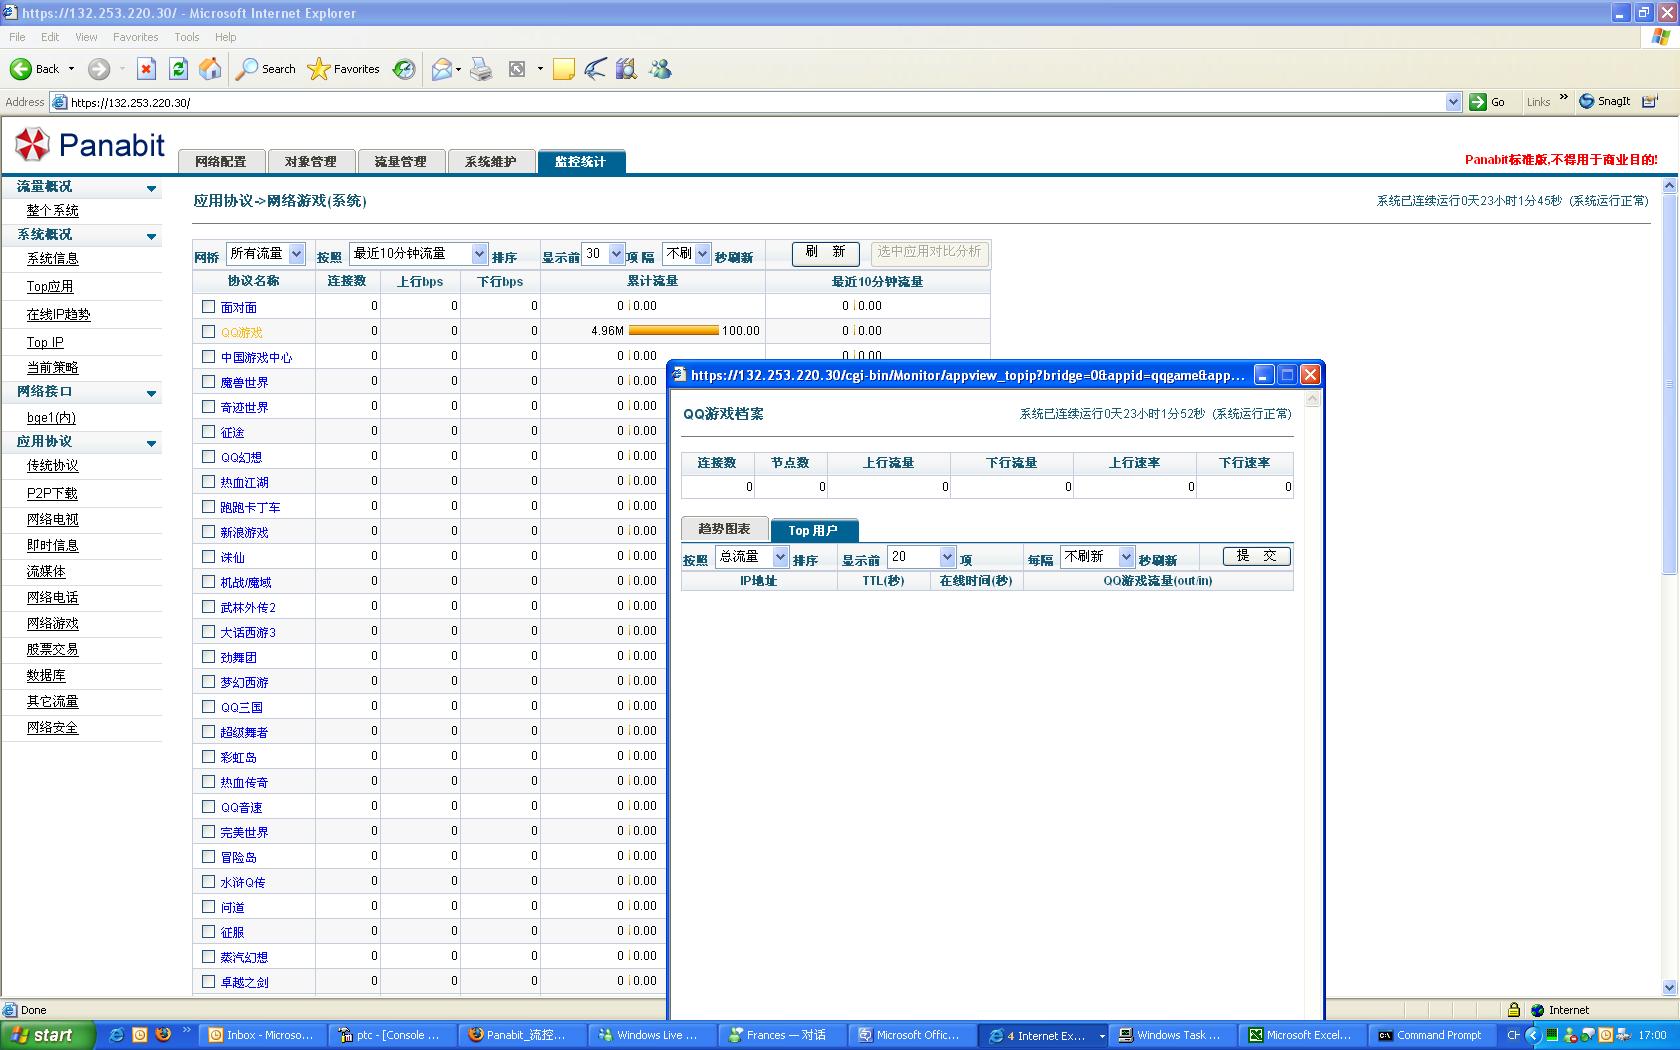The image size is (1680, 1050).
Task: Open the 股票交易 sidebar link
Action: (x=52, y=650)
